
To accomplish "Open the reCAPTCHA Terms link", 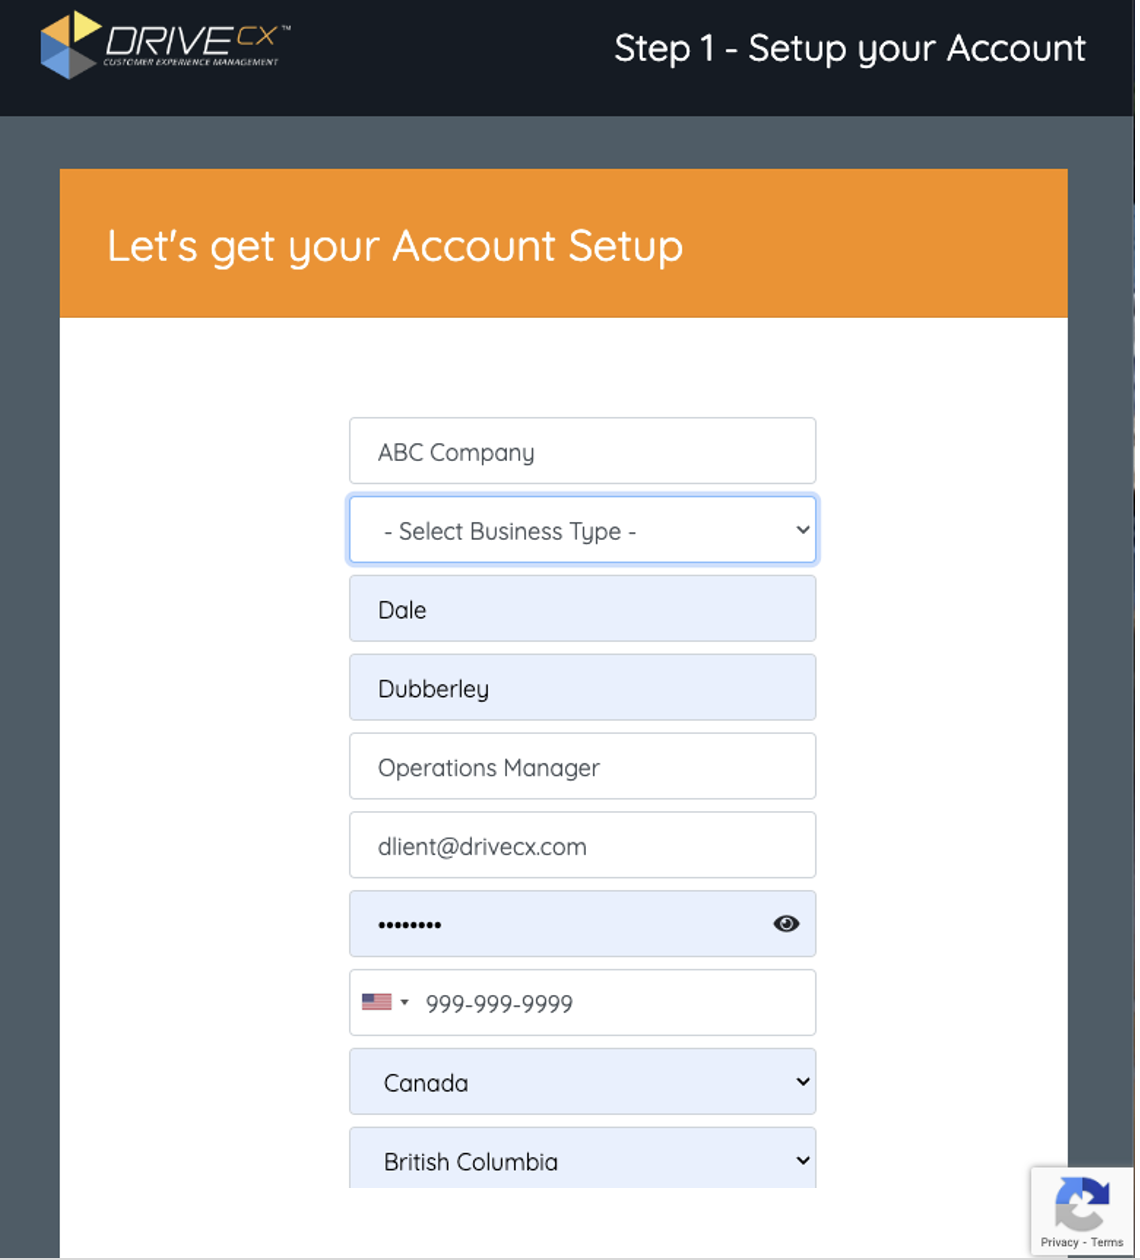I will 1107,1243.
